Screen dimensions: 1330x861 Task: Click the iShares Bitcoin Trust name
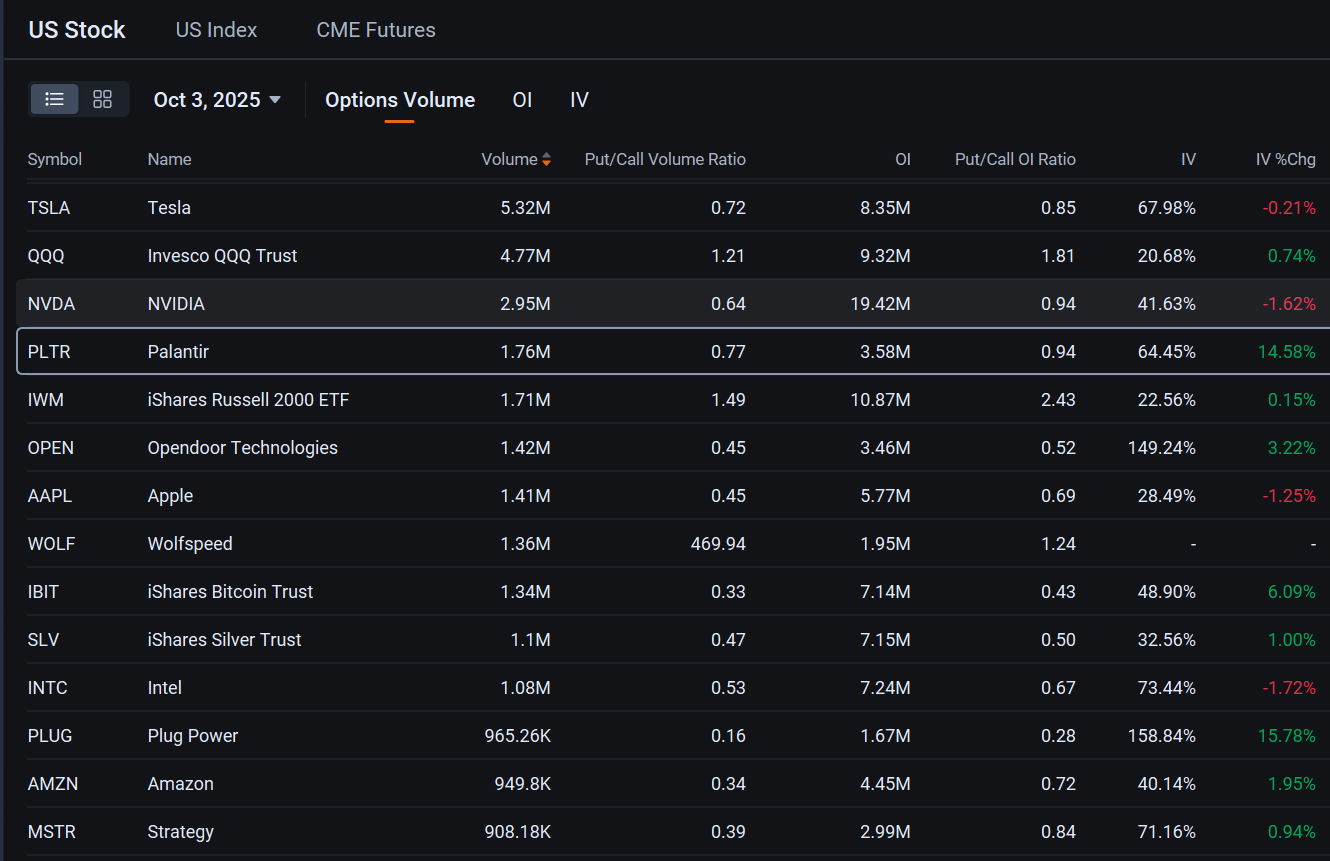(230, 592)
